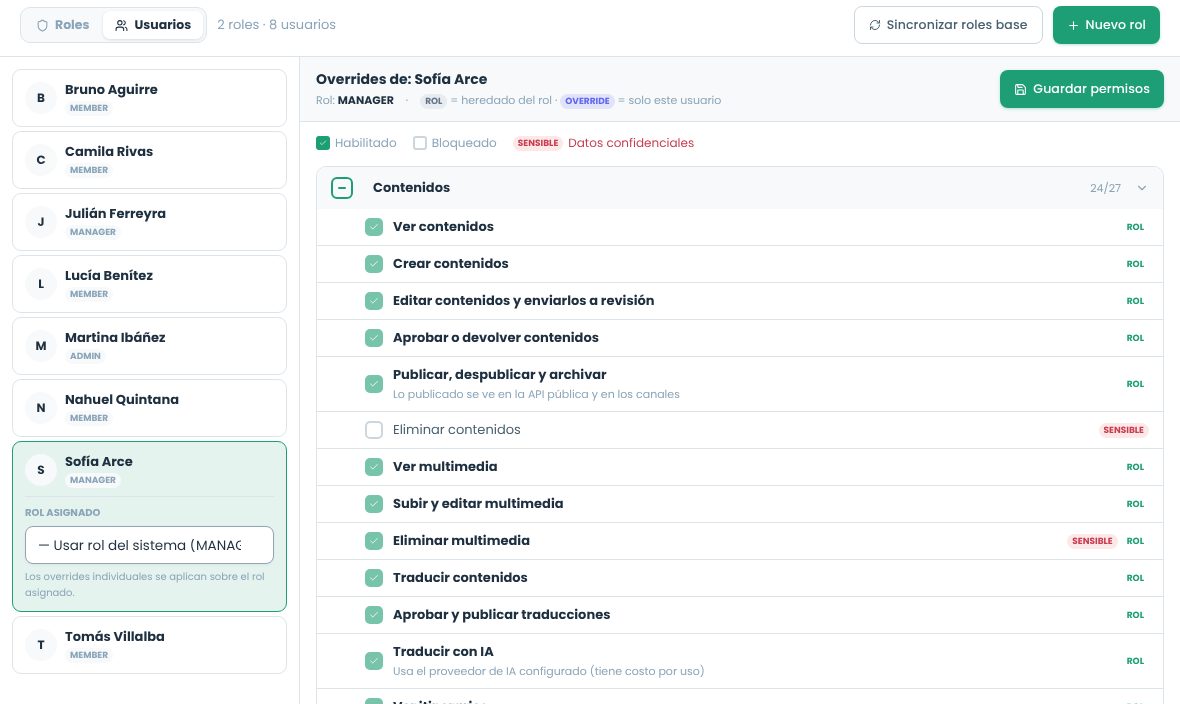Click Bruno Aguirre's B avatar
Viewport: 1180px width, 704px height.
tap(41, 98)
